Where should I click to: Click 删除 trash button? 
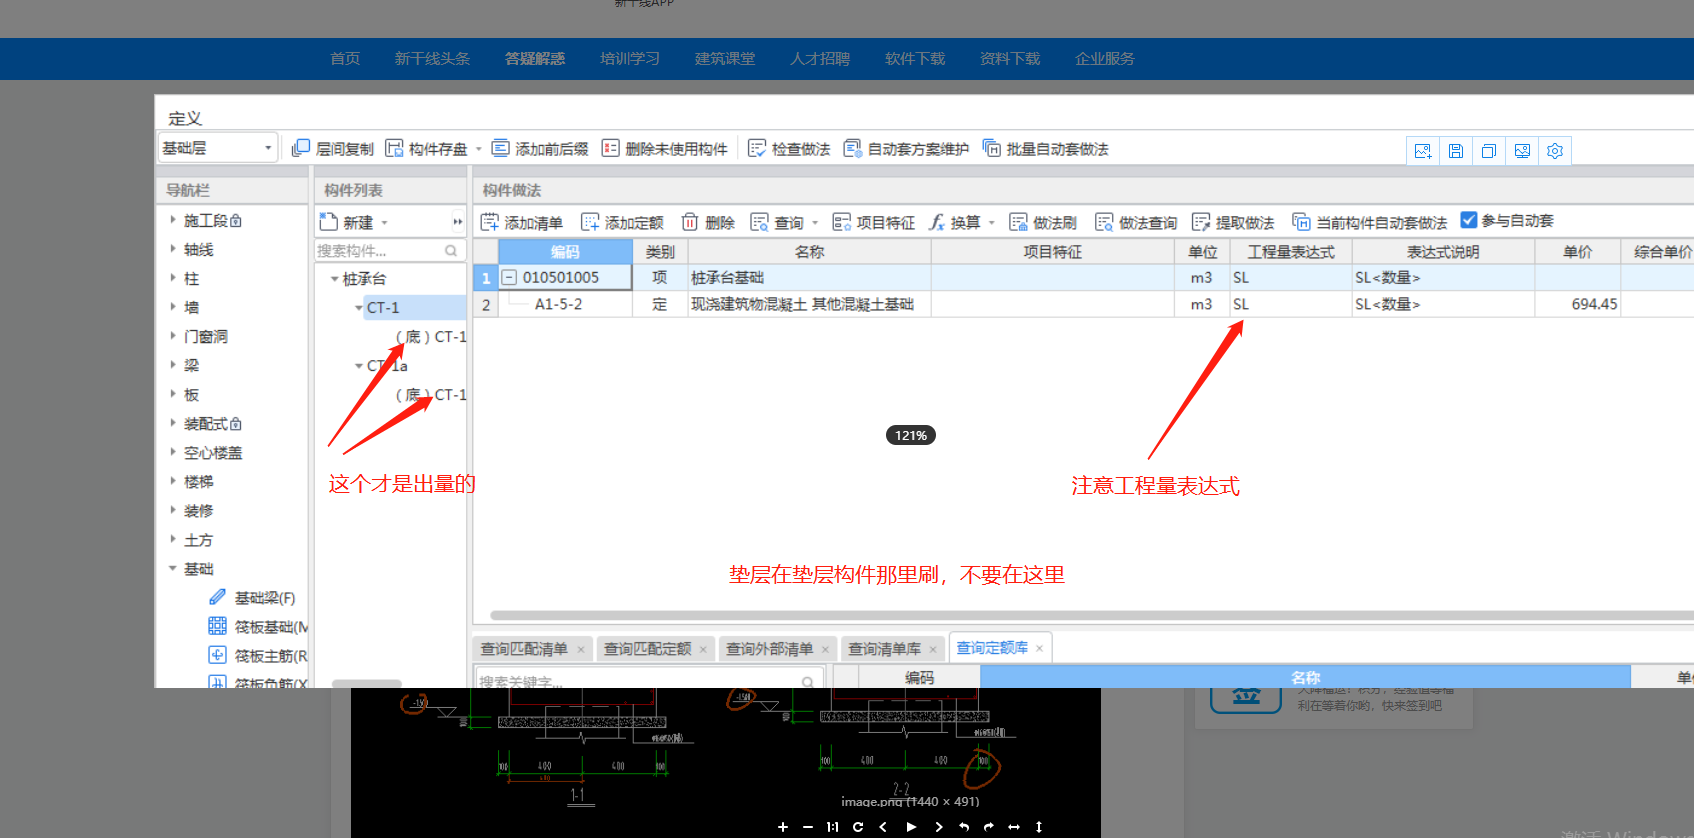pos(708,222)
